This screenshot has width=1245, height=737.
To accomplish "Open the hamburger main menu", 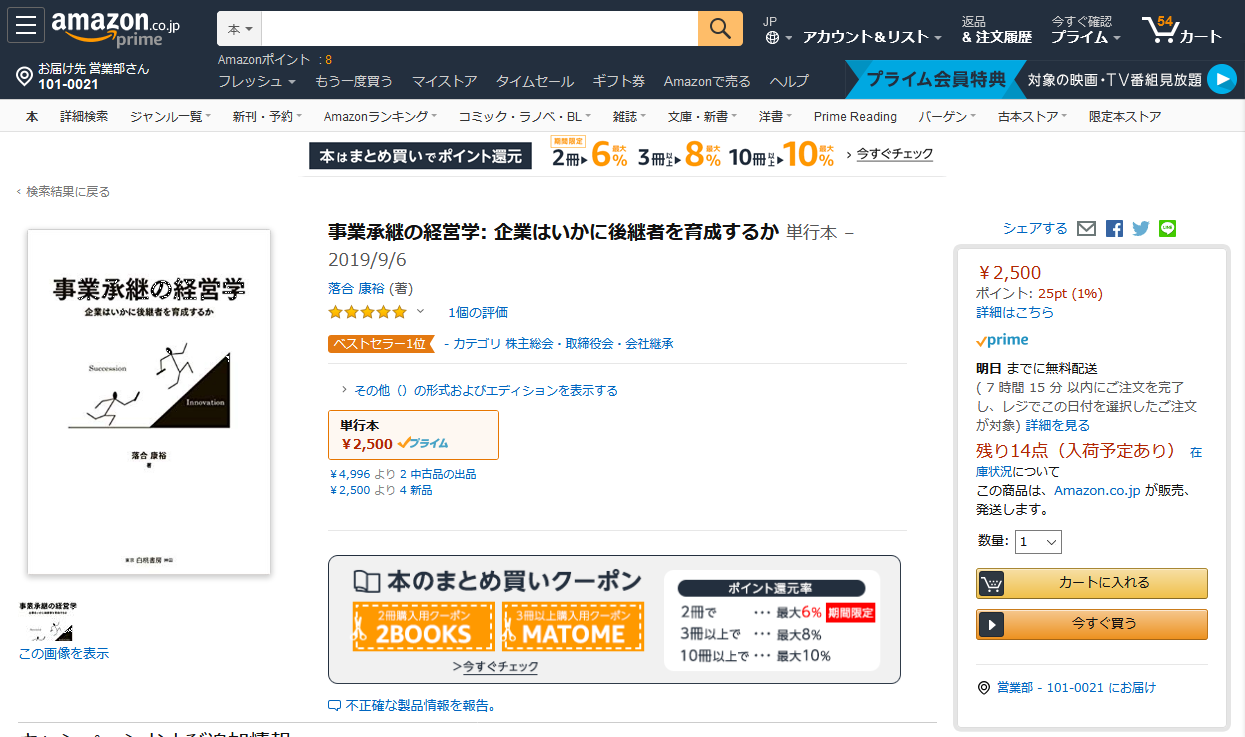I will [x=26, y=25].
